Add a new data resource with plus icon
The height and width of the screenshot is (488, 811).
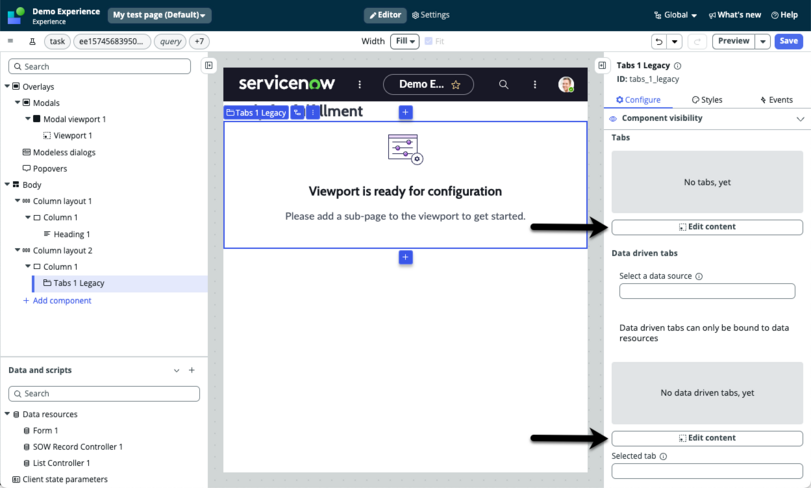(192, 370)
